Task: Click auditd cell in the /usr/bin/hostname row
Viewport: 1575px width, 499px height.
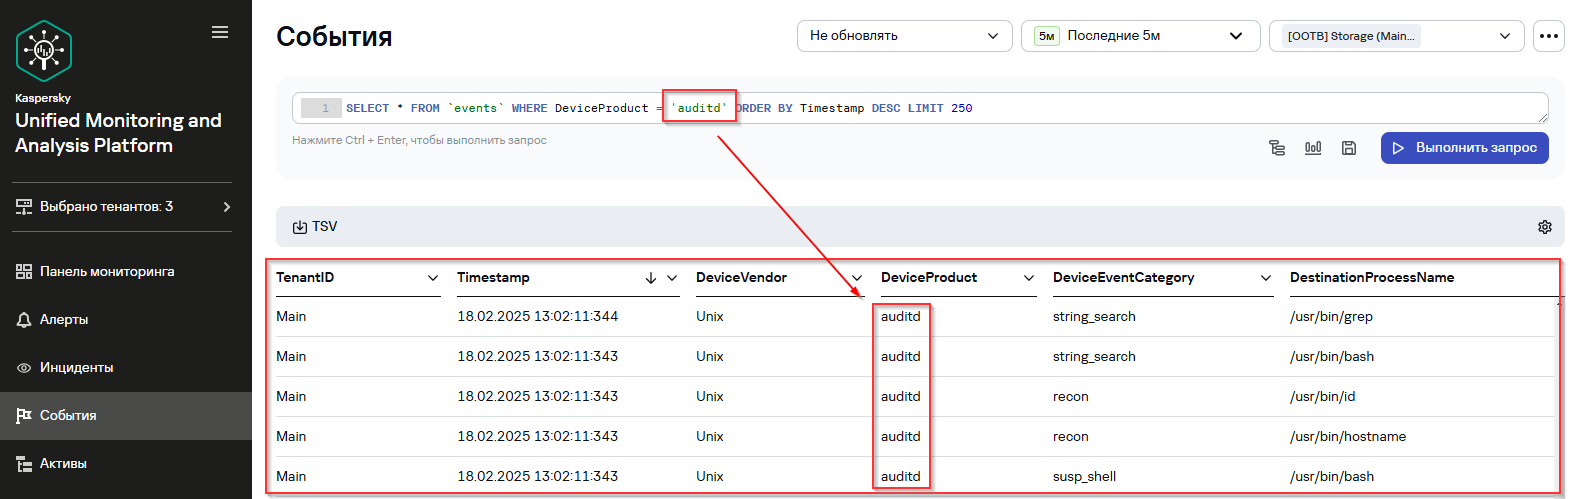Action: (x=901, y=437)
